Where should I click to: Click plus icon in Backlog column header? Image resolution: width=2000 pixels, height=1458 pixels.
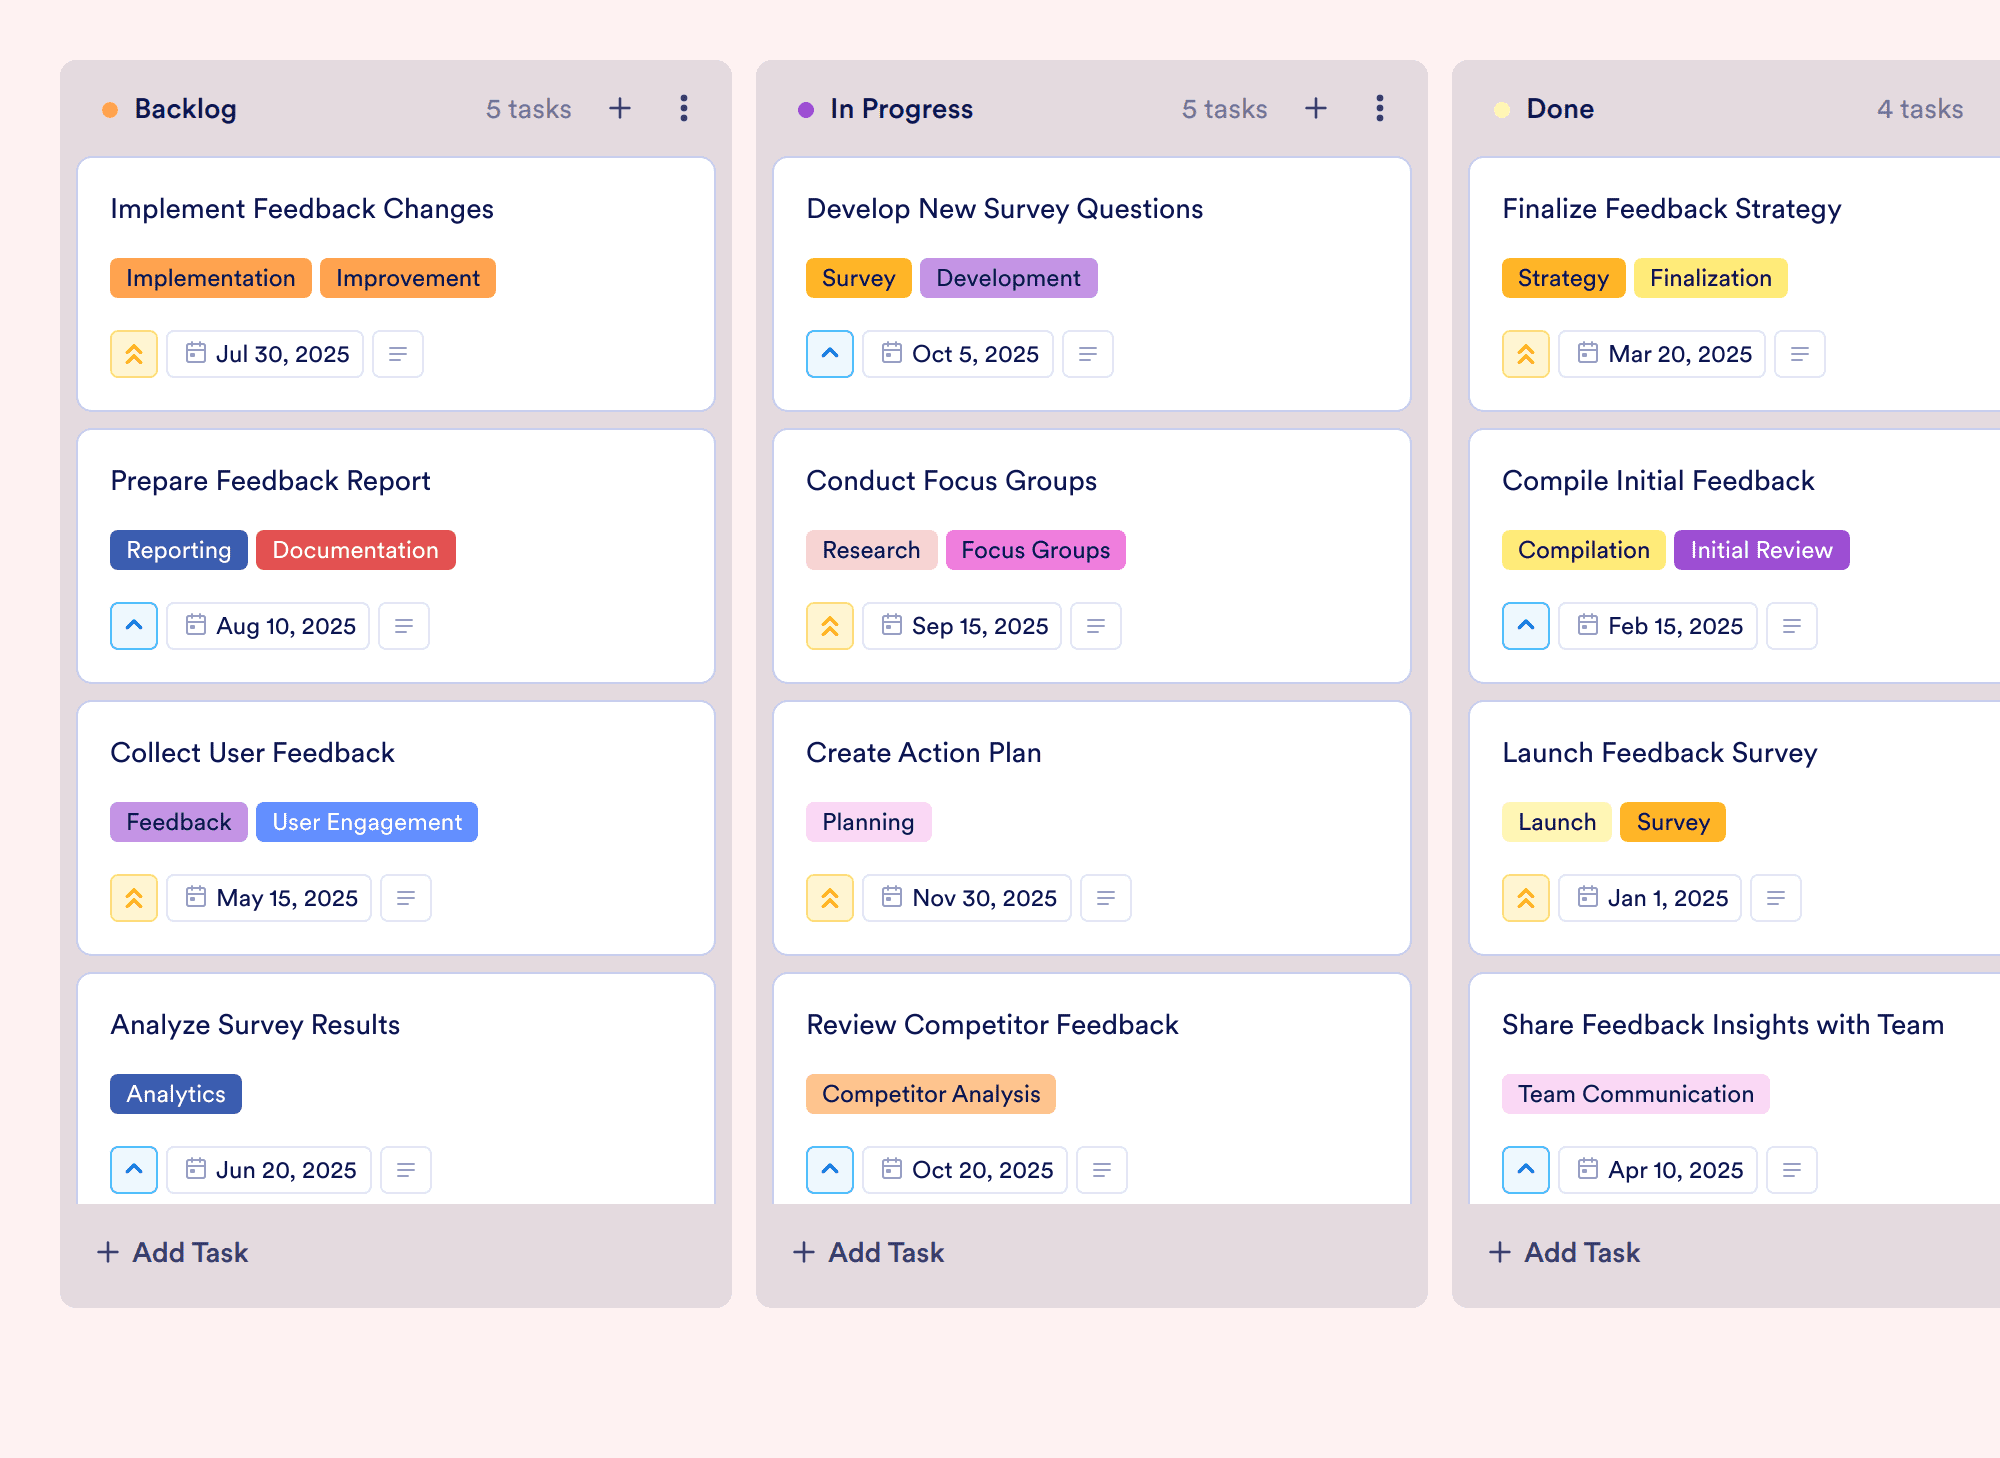(620, 108)
